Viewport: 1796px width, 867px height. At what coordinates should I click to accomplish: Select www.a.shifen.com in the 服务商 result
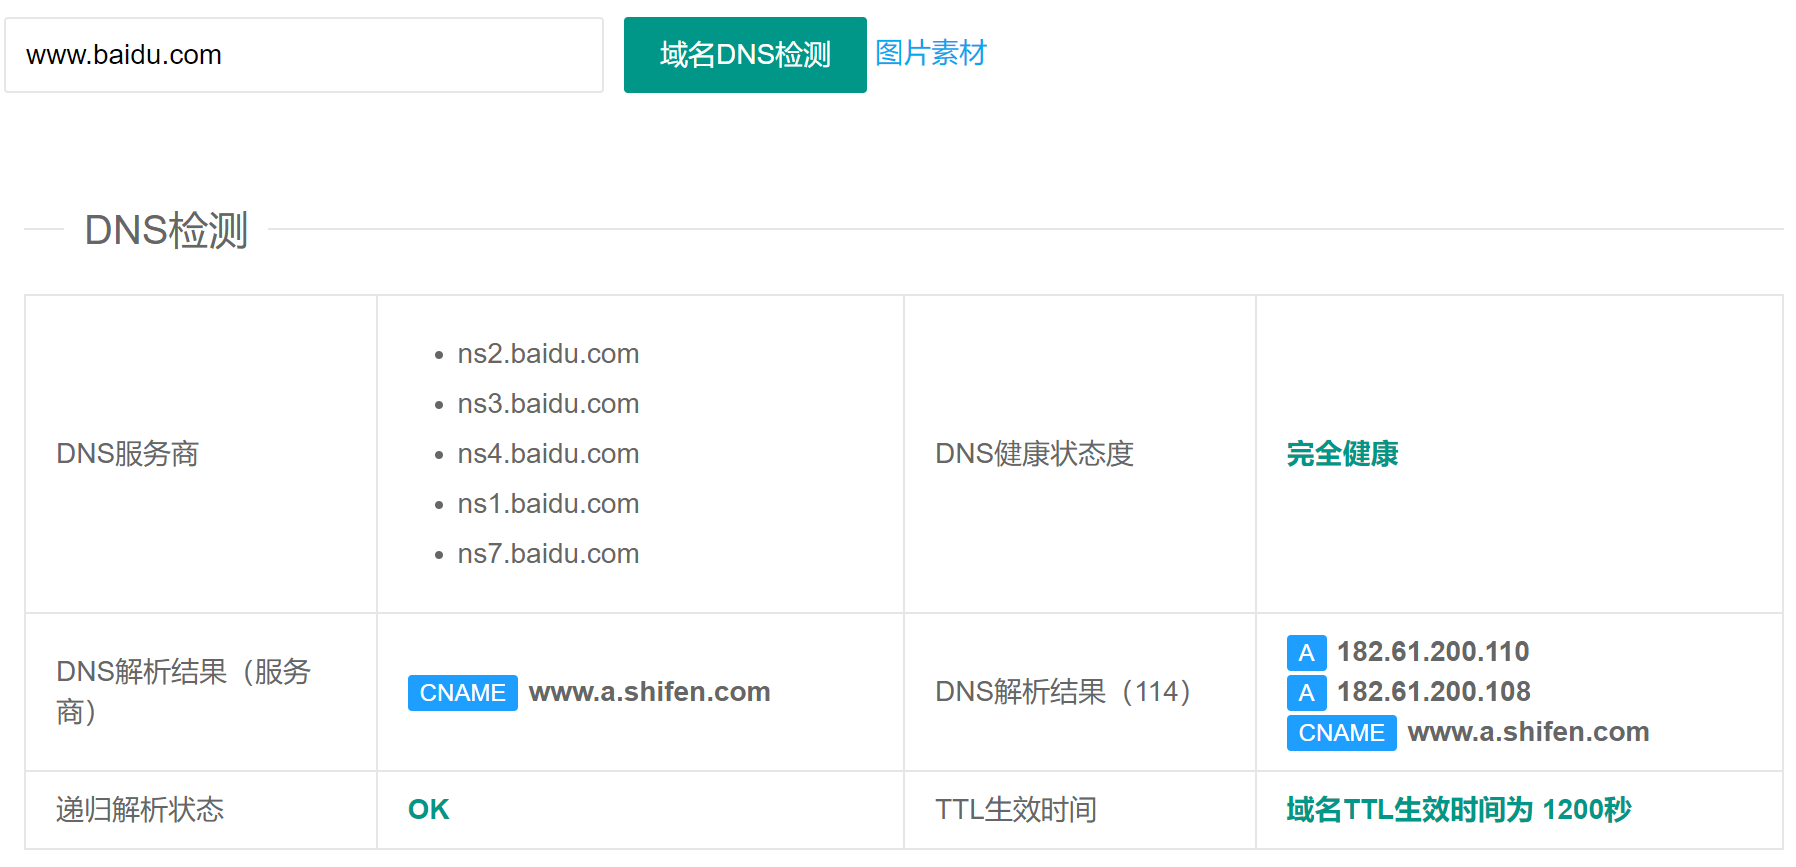[649, 692]
